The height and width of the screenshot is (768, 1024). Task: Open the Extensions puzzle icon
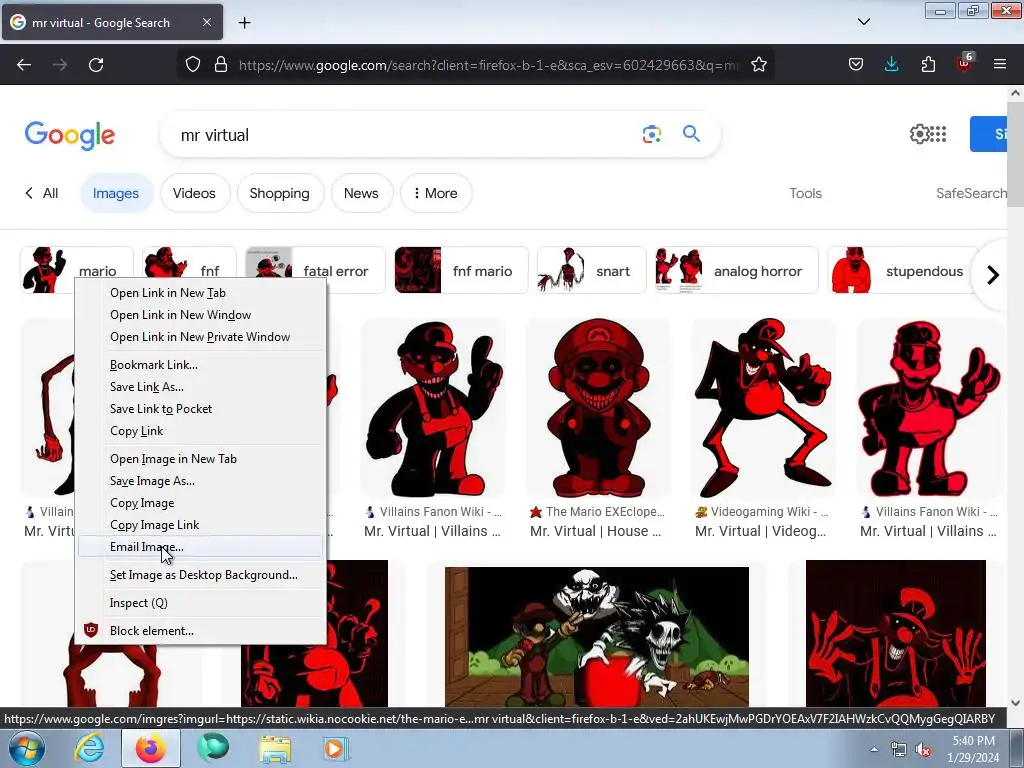[928, 65]
